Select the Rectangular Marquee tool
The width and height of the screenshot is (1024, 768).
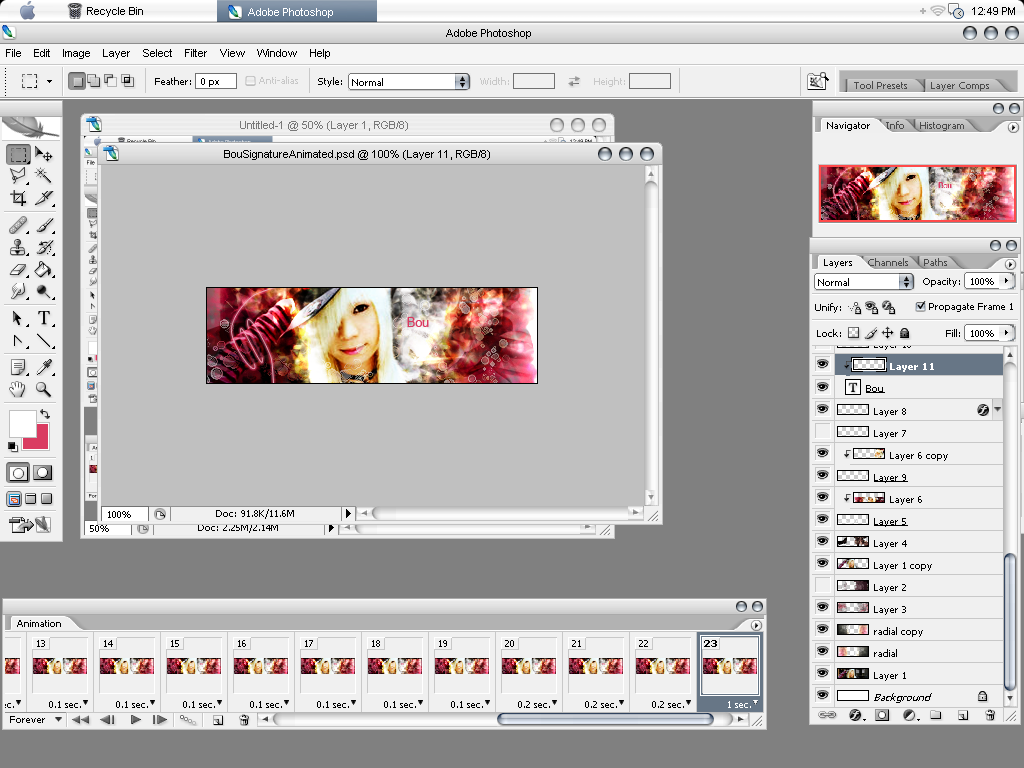click(x=18, y=155)
